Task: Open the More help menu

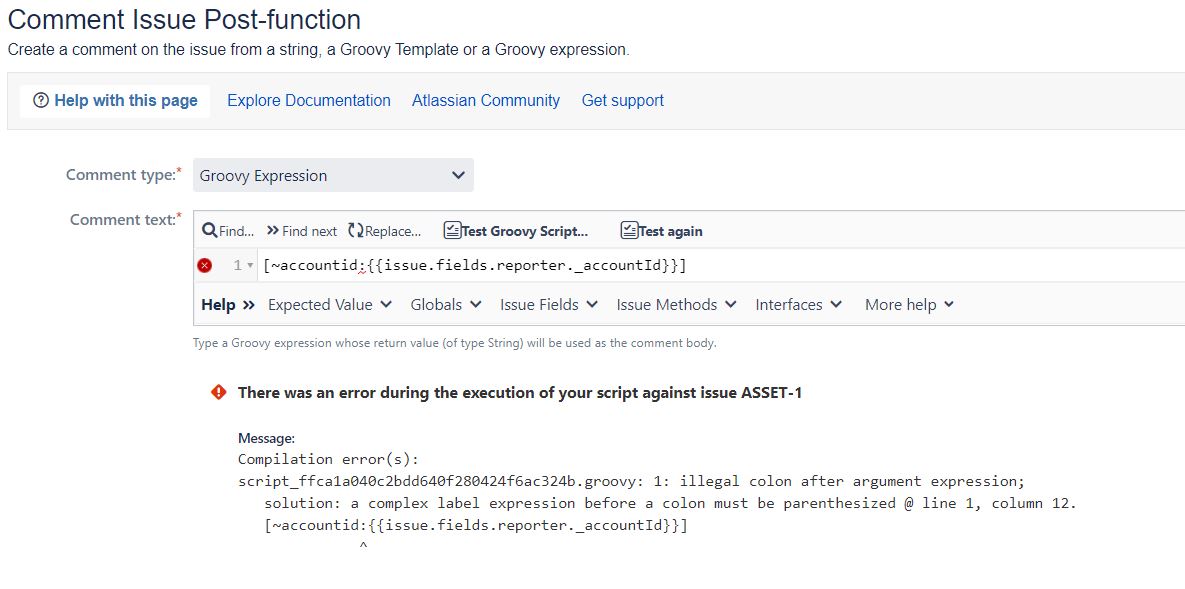Action: (907, 304)
